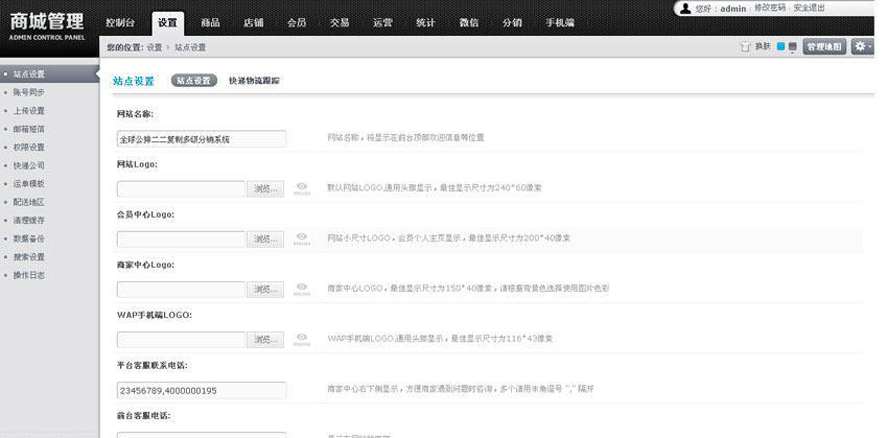888x438 pixels.
Task: Preview the 商家中心Logo eye icon
Action: point(302,289)
